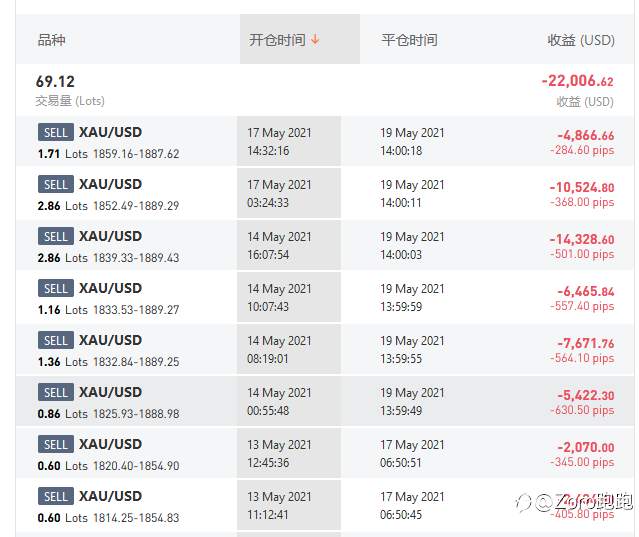This screenshot has height=537, width=639.
Task: Click the -10,524.80 loss amount
Action: [x=582, y=187]
